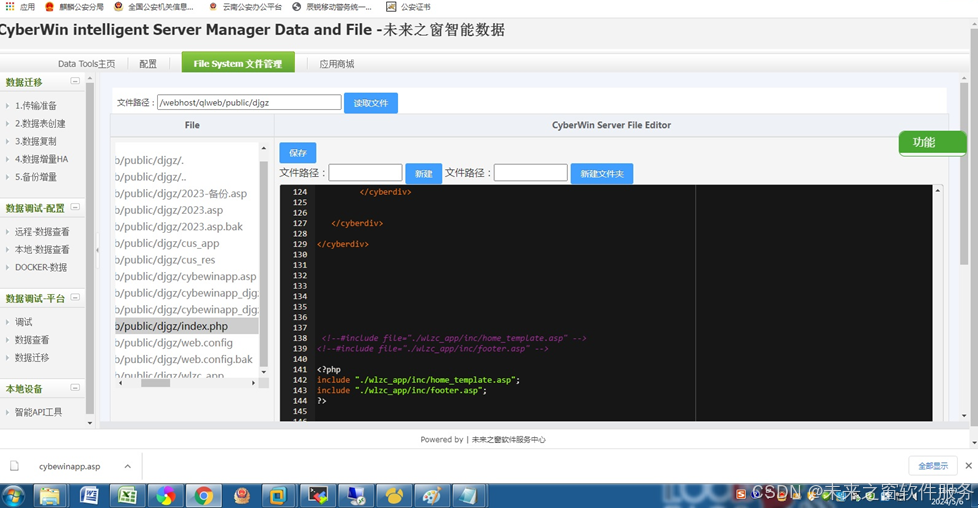Open the 全国公安机关信息 bookmark
Viewport: 979px width, 510px height.
tap(154, 7)
